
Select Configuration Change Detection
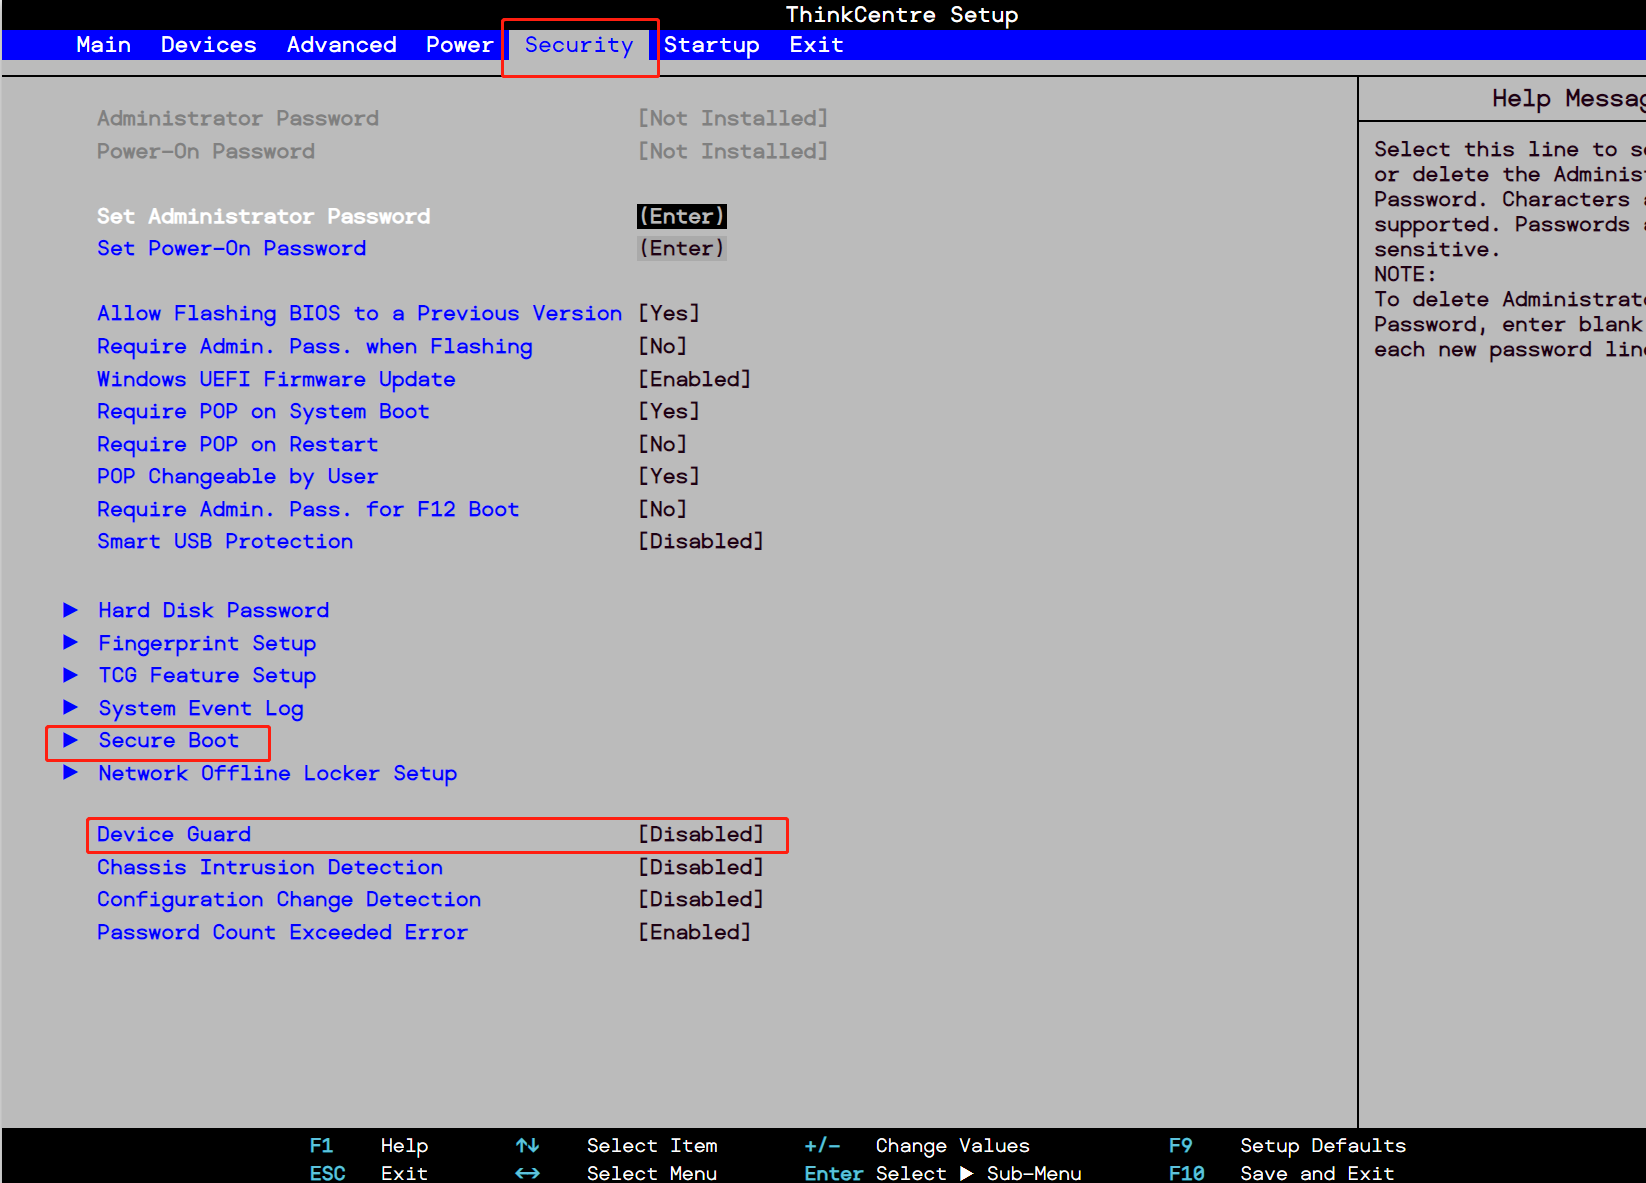(289, 899)
